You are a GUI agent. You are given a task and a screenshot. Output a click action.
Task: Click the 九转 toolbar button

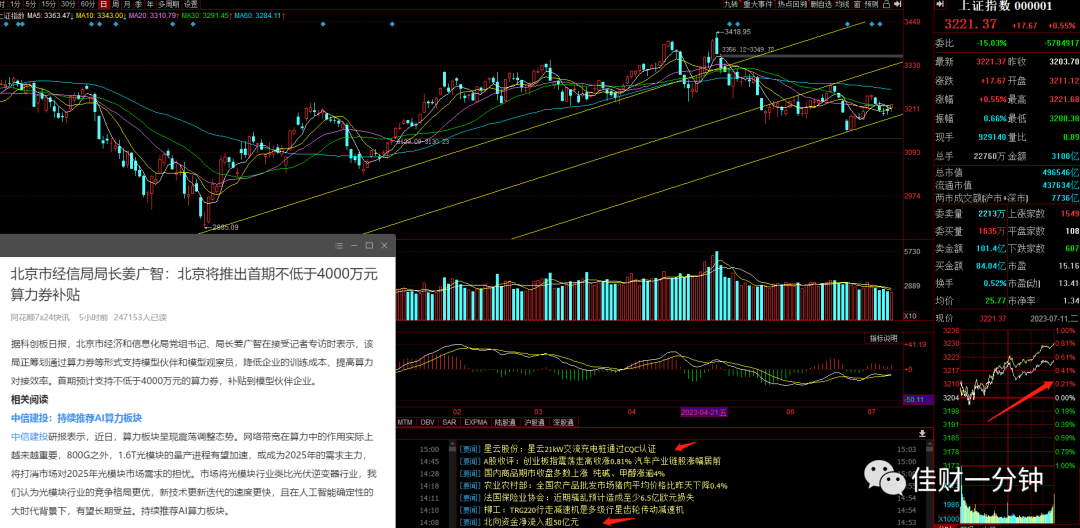732,4
